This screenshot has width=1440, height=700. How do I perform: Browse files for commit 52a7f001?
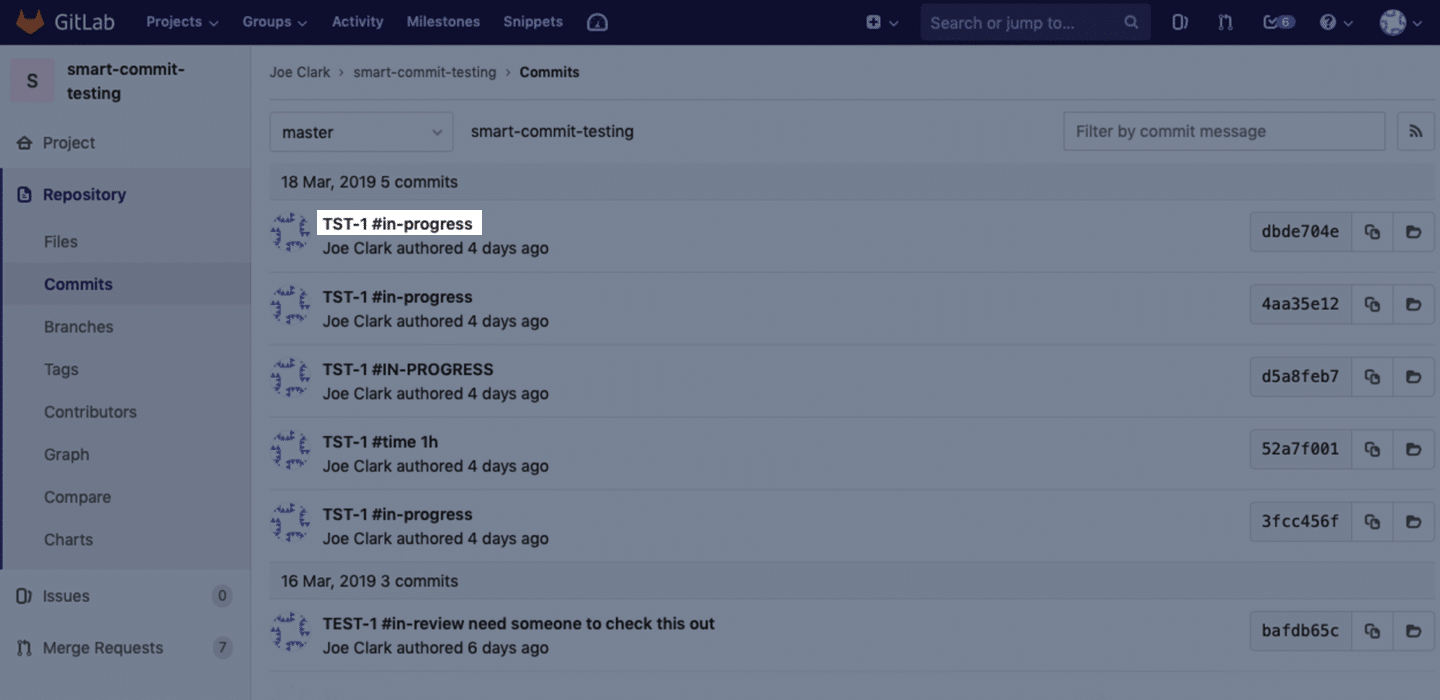[1413, 449]
